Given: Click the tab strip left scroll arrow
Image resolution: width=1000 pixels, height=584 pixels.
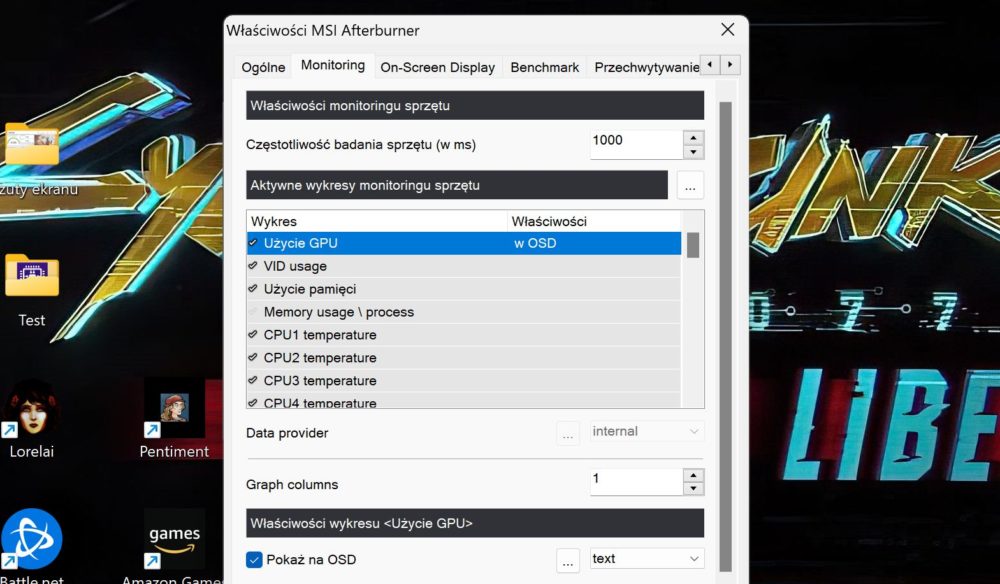Looking at the screenshot, I should coord(710,64).
